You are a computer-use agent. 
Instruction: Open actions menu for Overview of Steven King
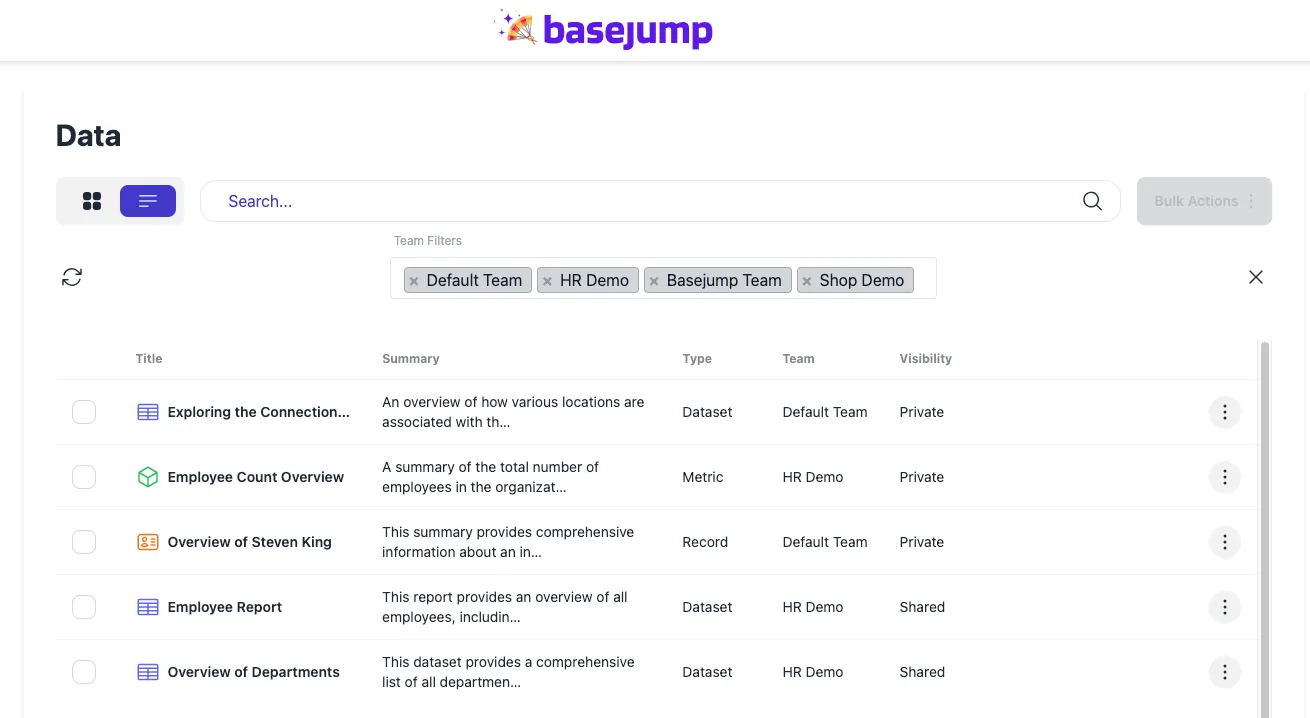click(x=1225, y=542)
